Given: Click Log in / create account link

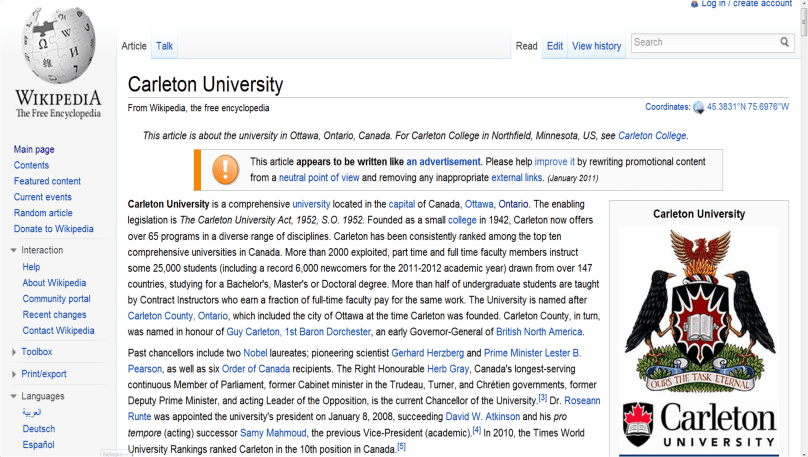Looking at the screenshot, I should (x=747, y=4).
